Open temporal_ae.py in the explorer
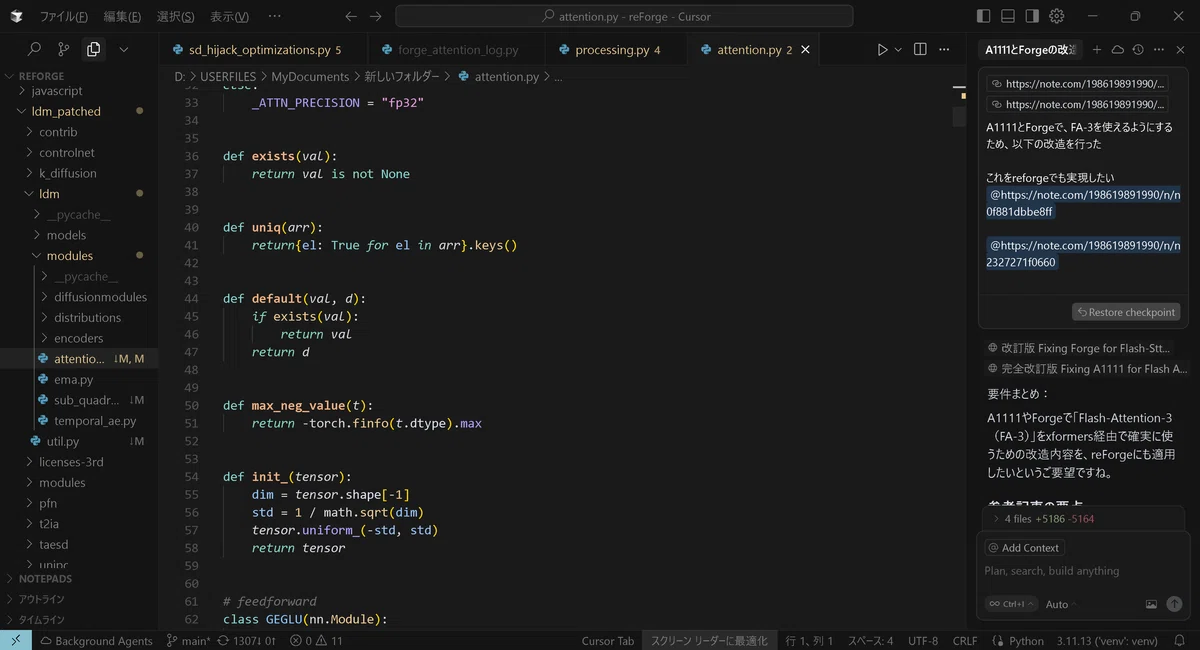The image size is (1200, 650). point(79,421)
